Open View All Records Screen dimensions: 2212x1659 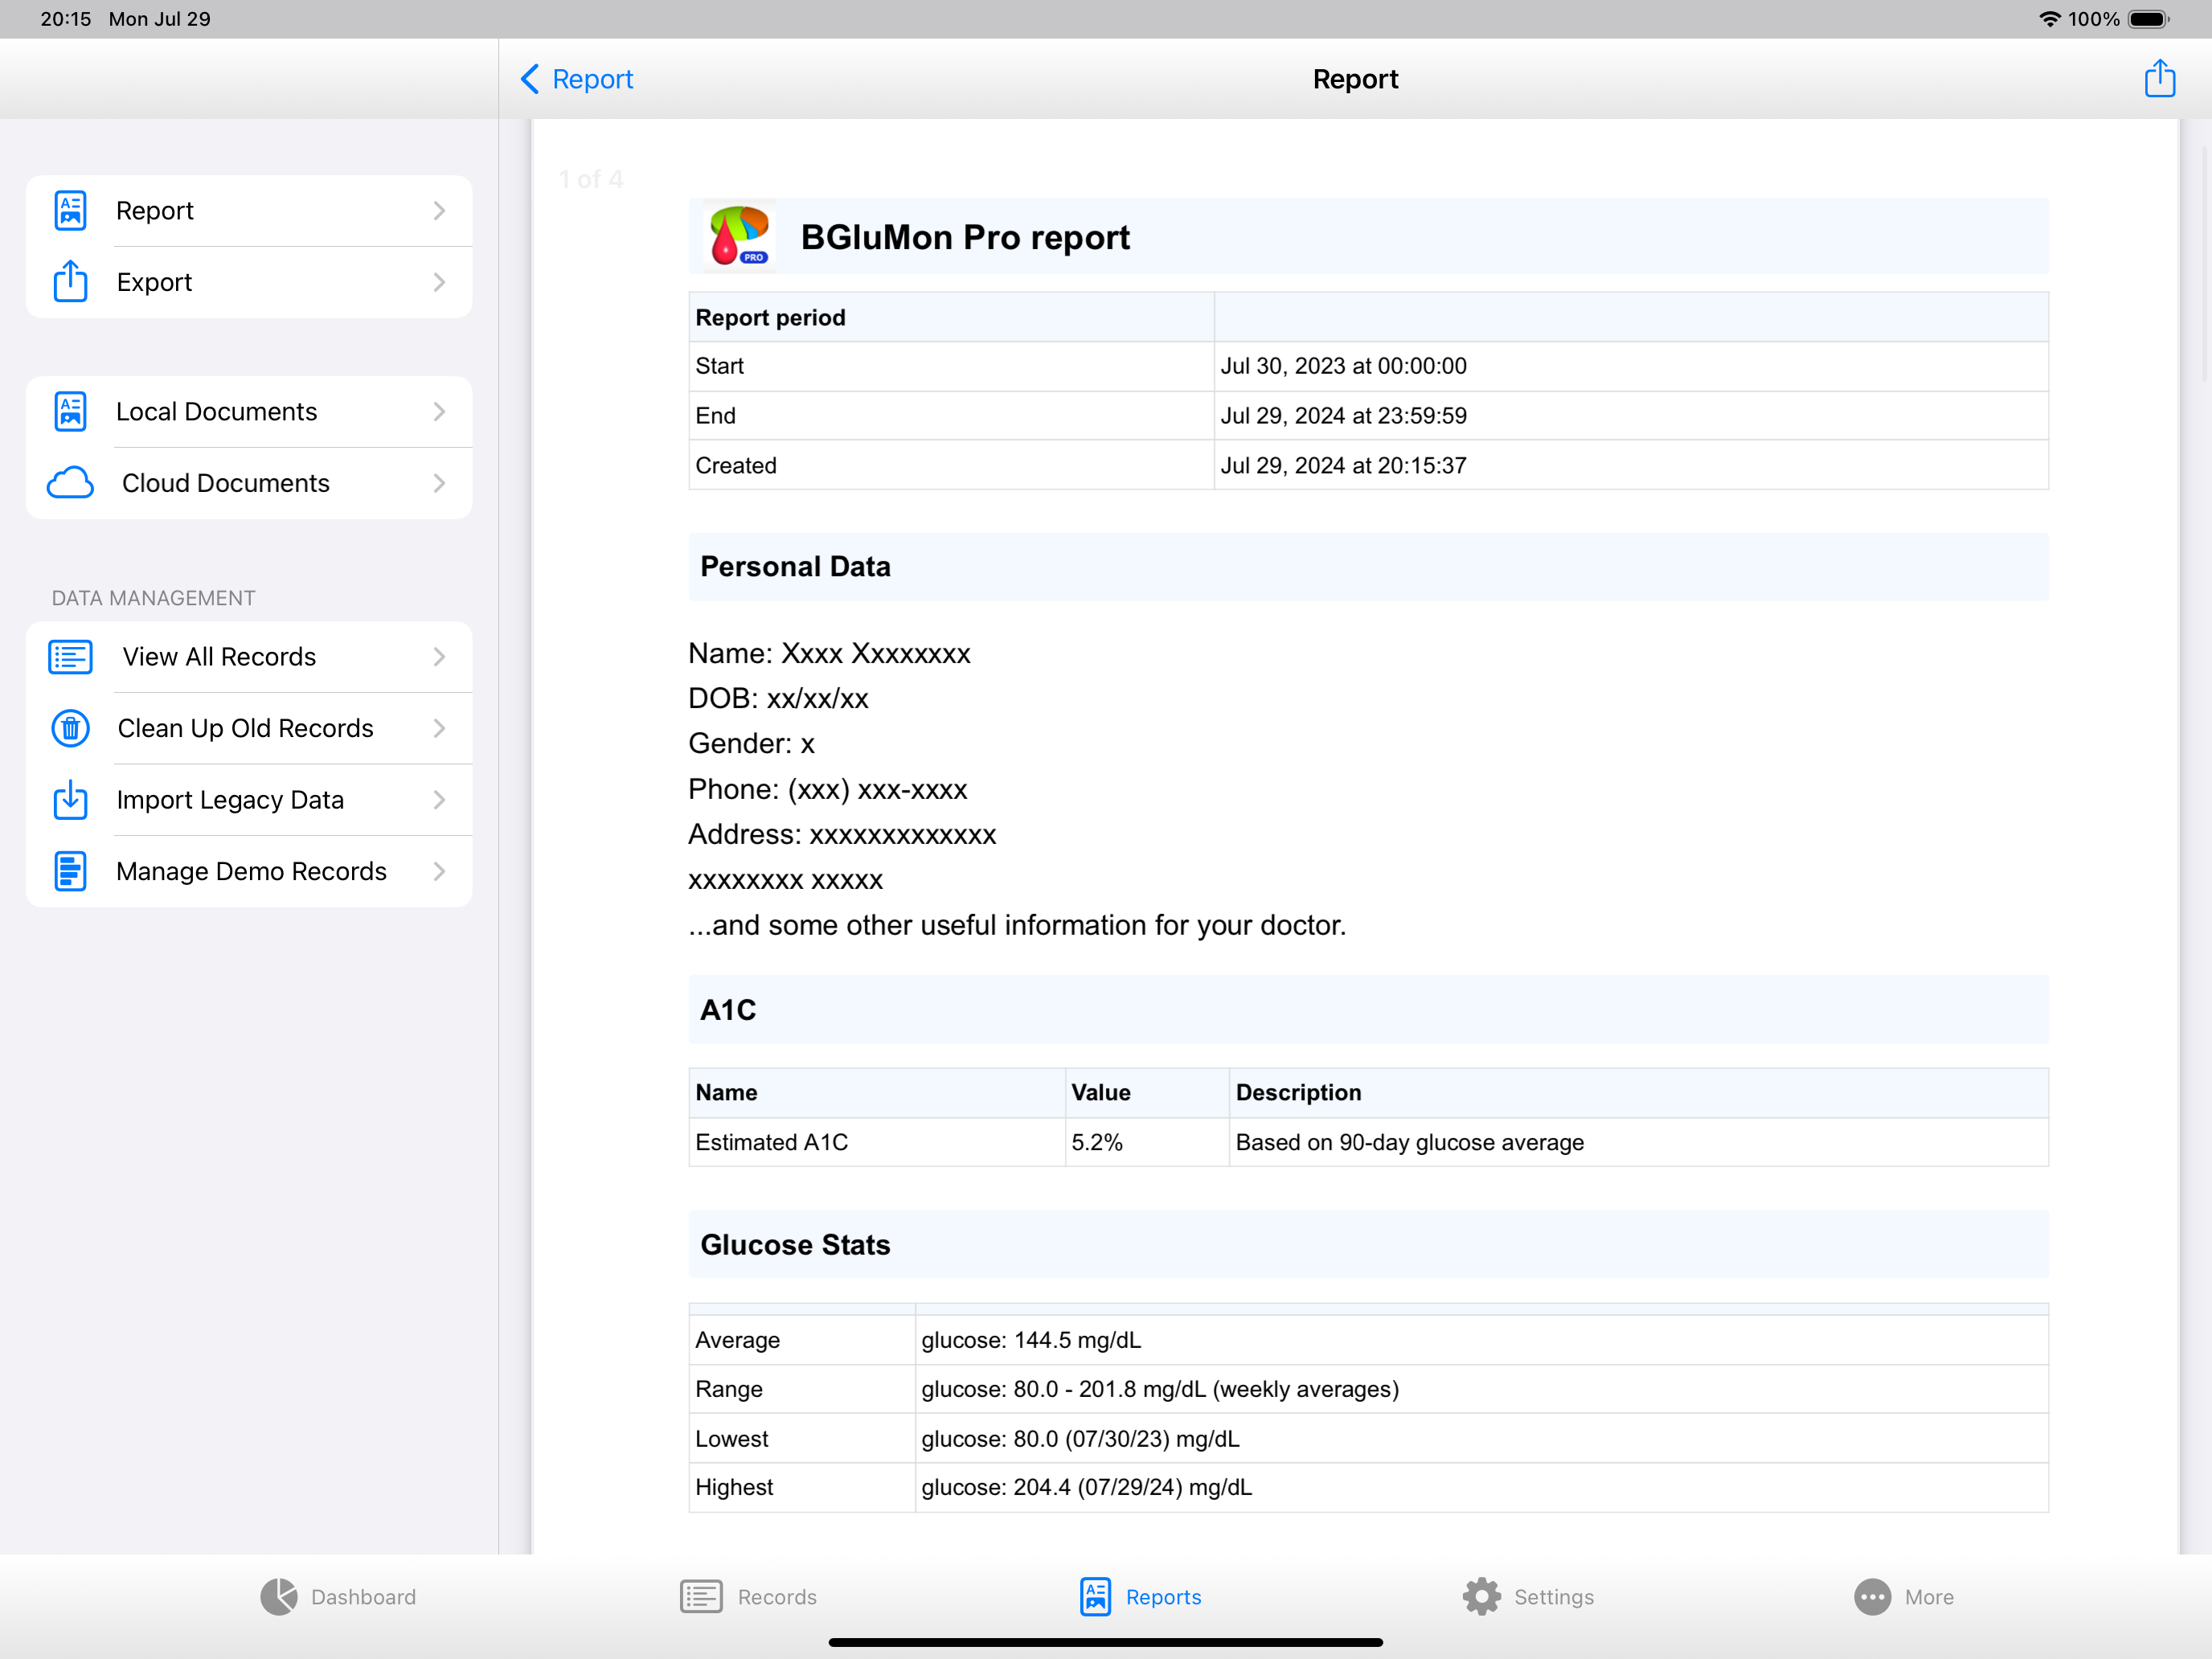249,657
